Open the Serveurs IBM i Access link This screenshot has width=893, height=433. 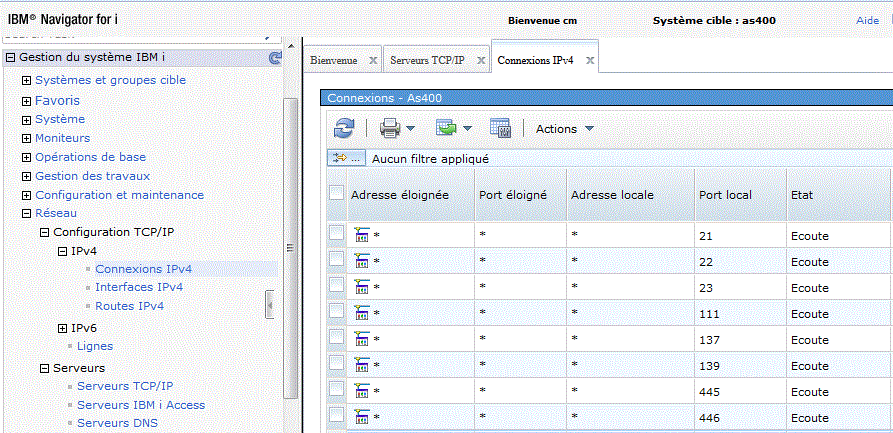click(141, 405)
